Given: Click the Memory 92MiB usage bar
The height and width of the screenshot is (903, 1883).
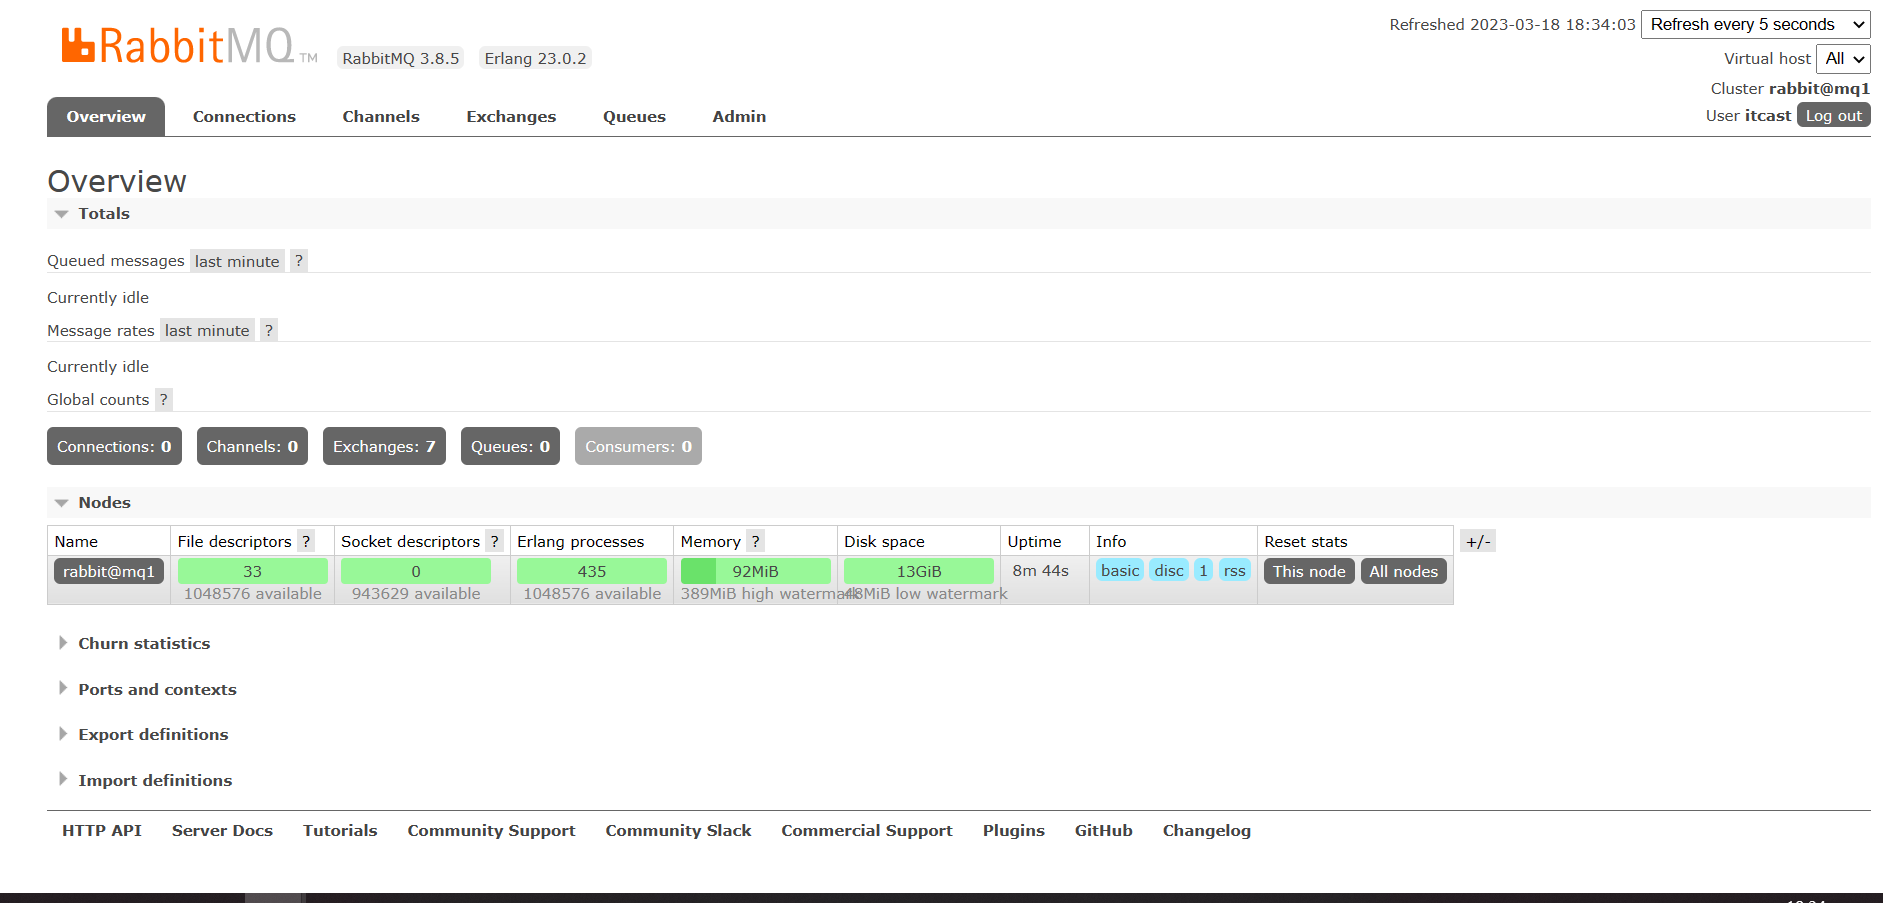Looking at the screenshot, I should coord(755,571).
